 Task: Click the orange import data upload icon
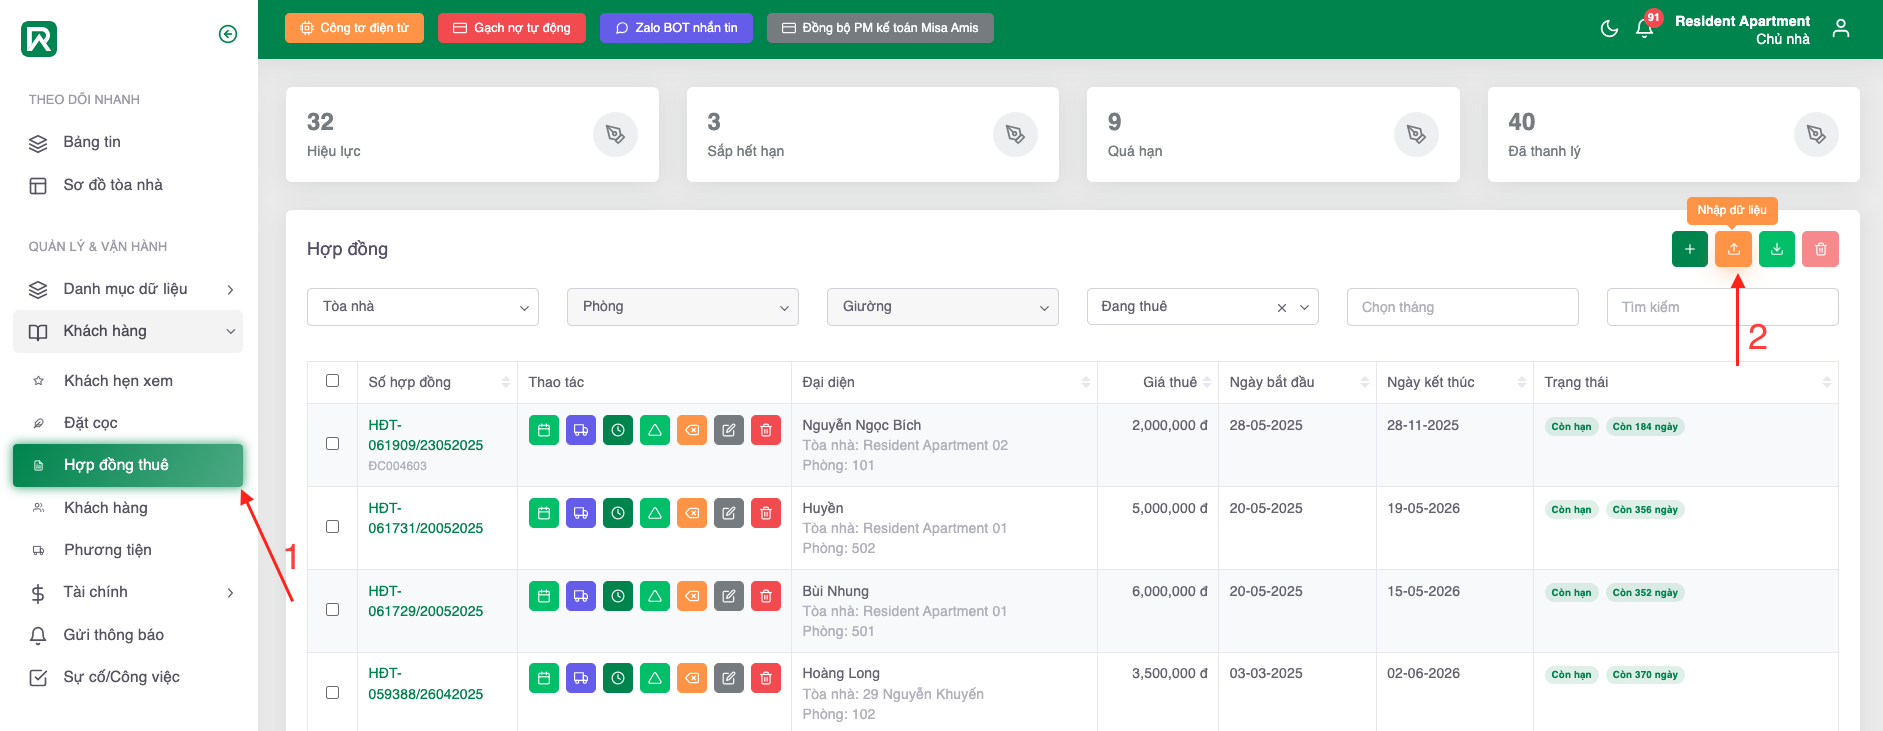1733,249
